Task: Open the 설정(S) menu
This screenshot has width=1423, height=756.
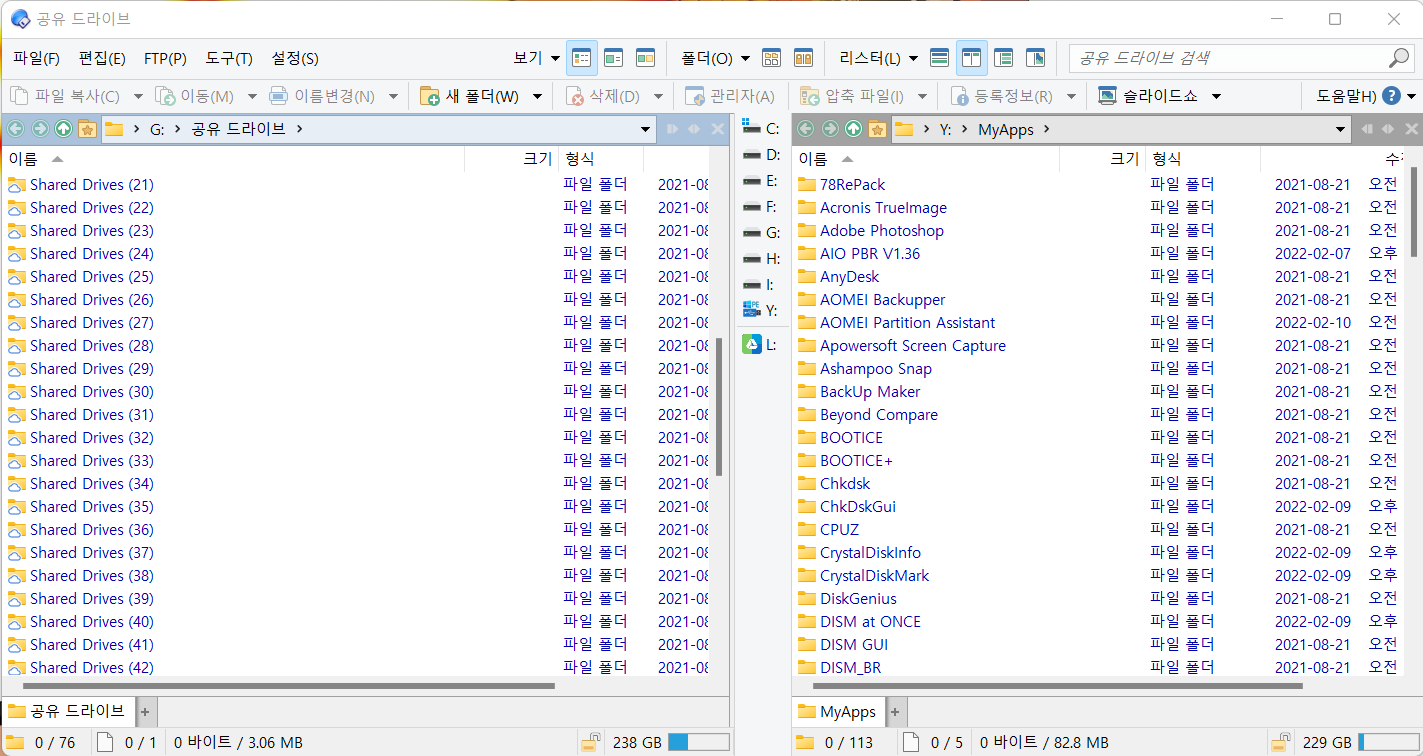Action: 295,58
